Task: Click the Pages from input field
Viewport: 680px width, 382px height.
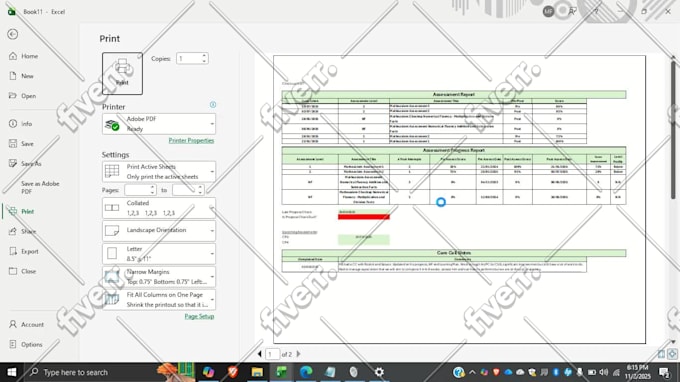Action: [x=137, y=190]
